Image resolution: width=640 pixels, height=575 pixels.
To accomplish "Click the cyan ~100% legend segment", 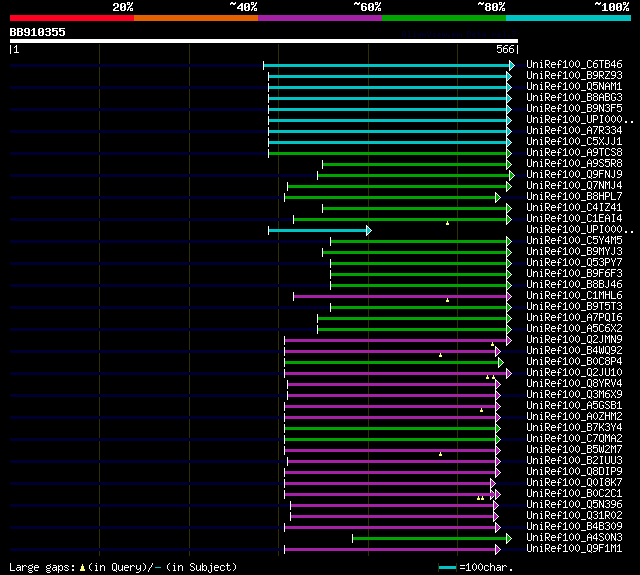I will [568, 18].
